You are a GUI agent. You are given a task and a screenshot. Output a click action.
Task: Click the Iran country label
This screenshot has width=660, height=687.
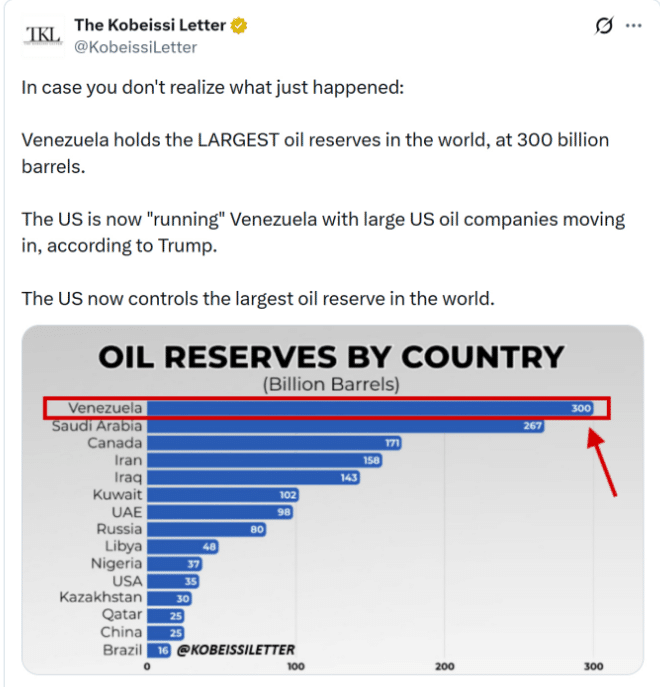tap(128, 460)
